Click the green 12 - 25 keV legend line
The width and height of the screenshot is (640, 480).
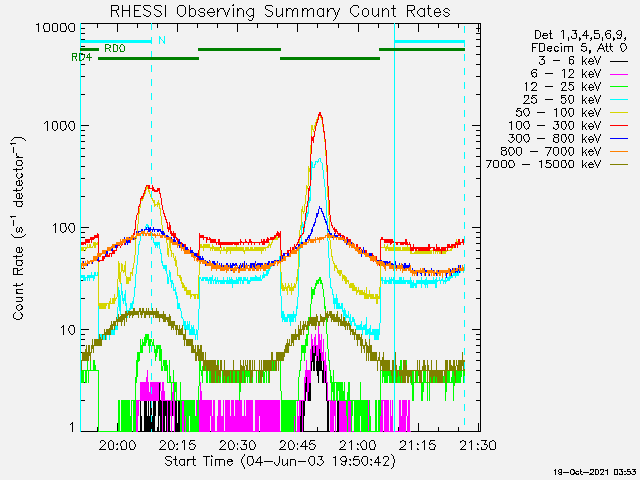pyautogui.click(x=619, y=87)
